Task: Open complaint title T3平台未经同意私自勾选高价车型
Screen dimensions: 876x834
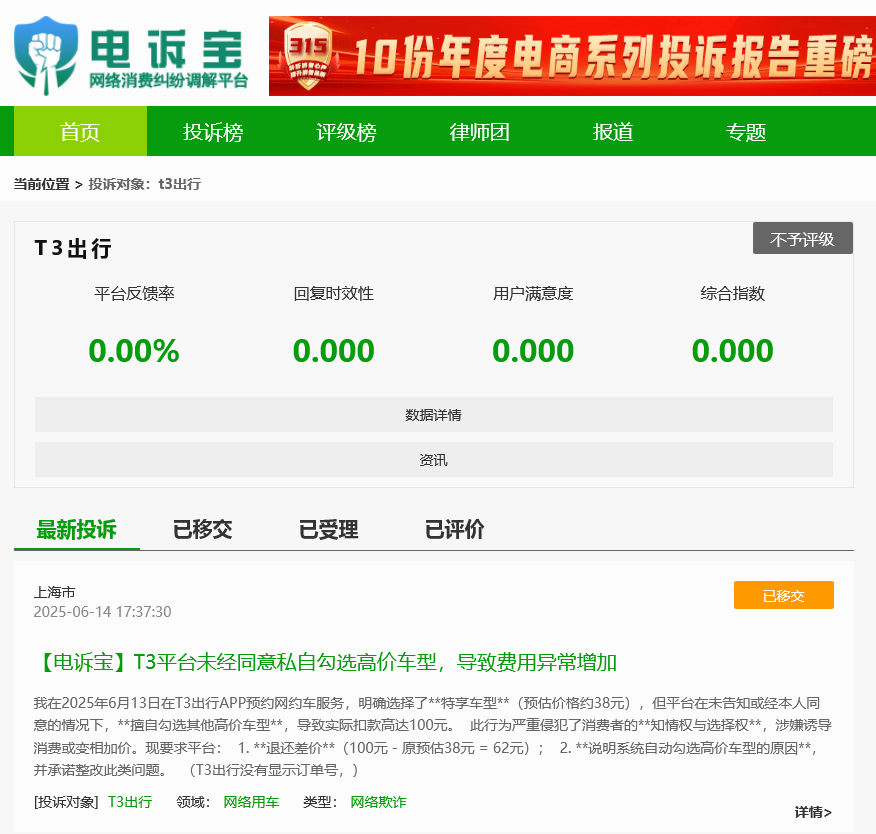Action: point(326,662)
